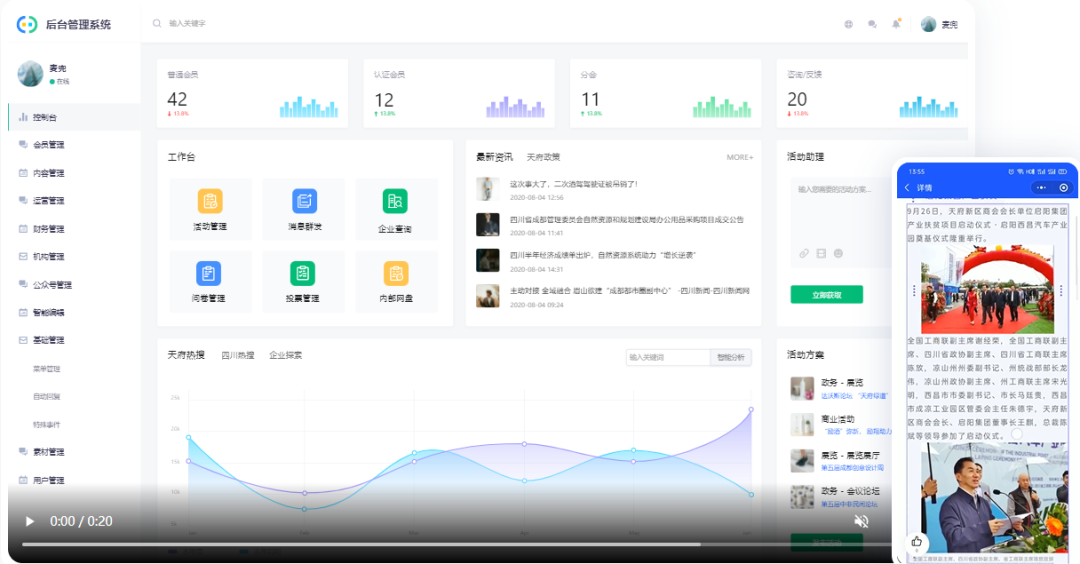The image size is (1080, 564).
Task: Click the 智能分析 button
Action: pyautogui.click(x=731, y=357)
